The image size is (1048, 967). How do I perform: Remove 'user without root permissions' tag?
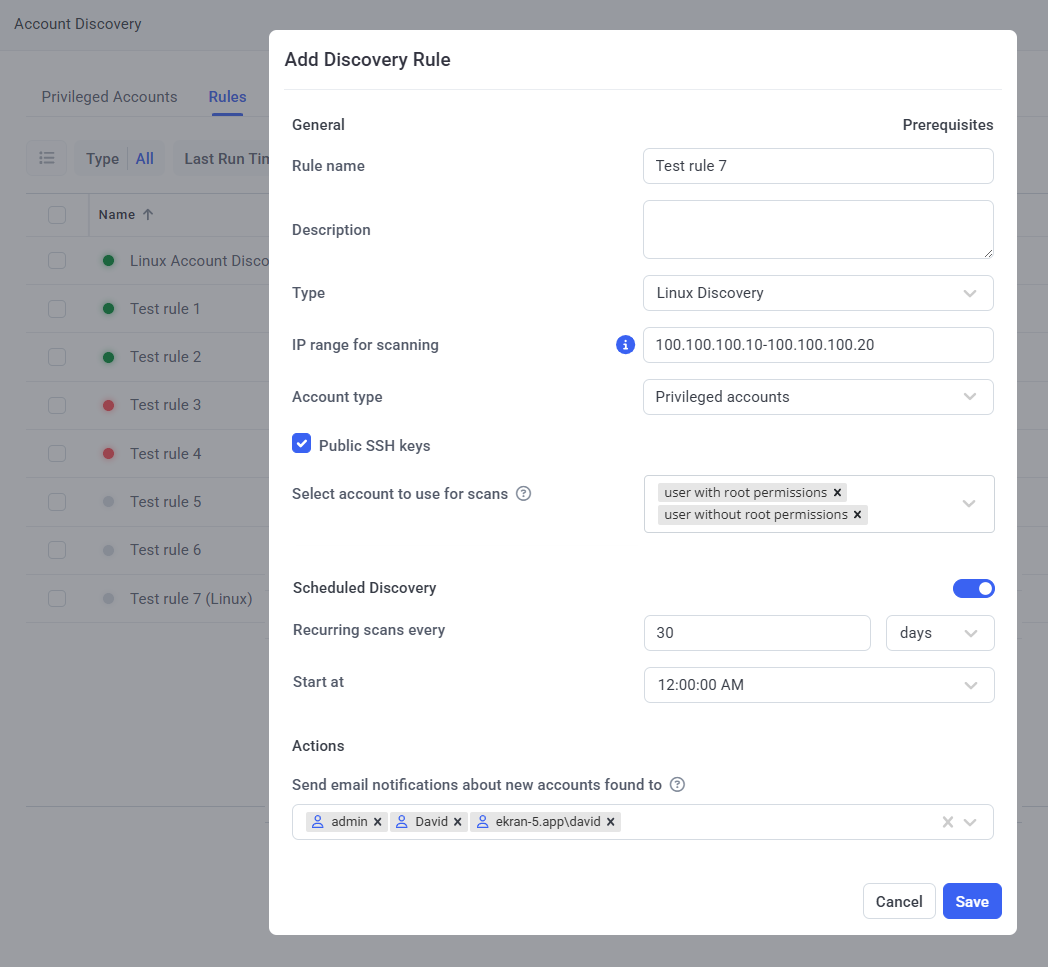coord(858,515)
